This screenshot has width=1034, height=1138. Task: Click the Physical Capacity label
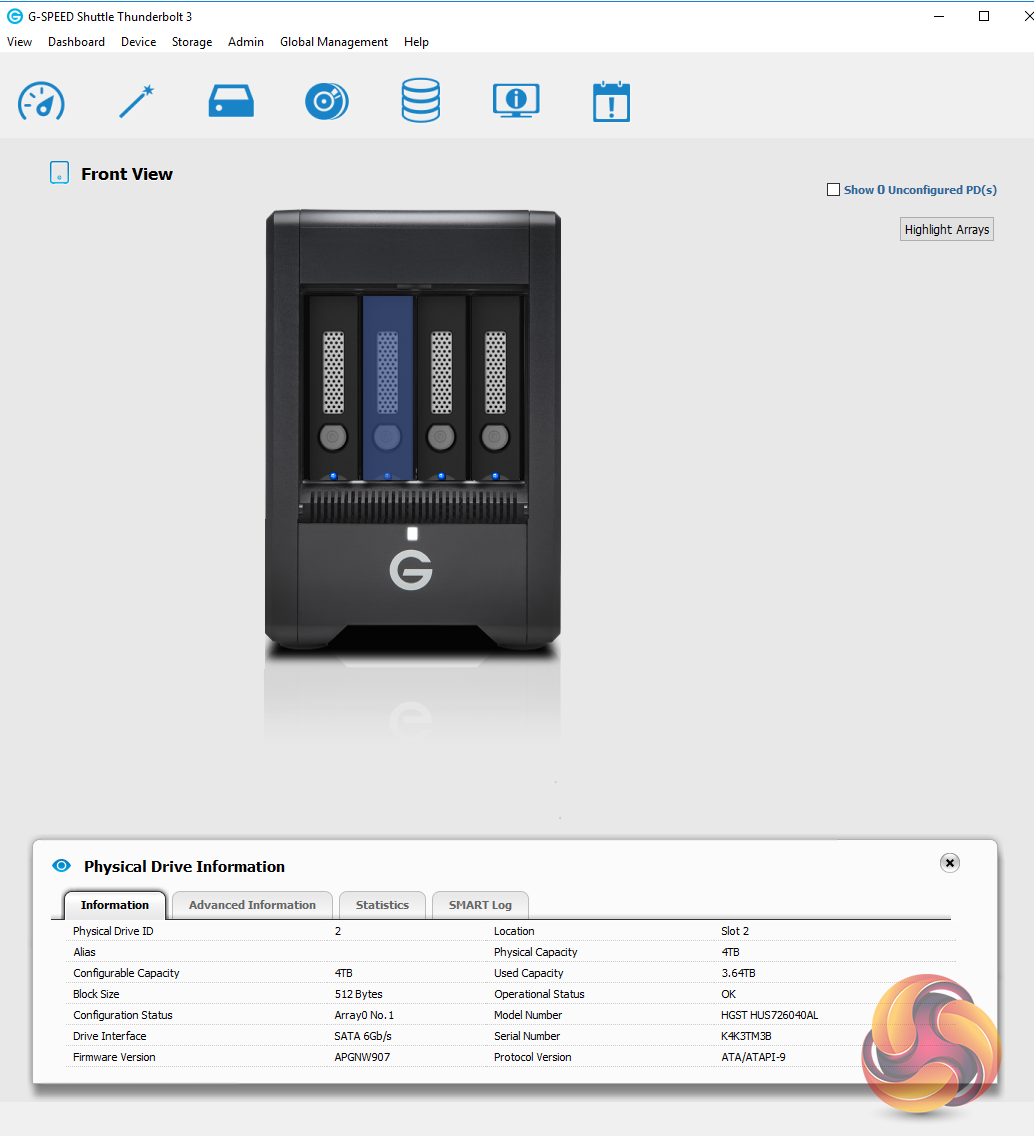tap(536, 952)
